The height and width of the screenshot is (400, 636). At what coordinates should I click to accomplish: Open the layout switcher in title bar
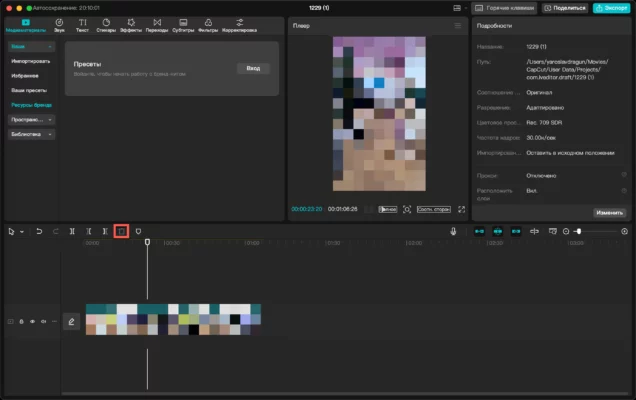(x=457, y=8)
